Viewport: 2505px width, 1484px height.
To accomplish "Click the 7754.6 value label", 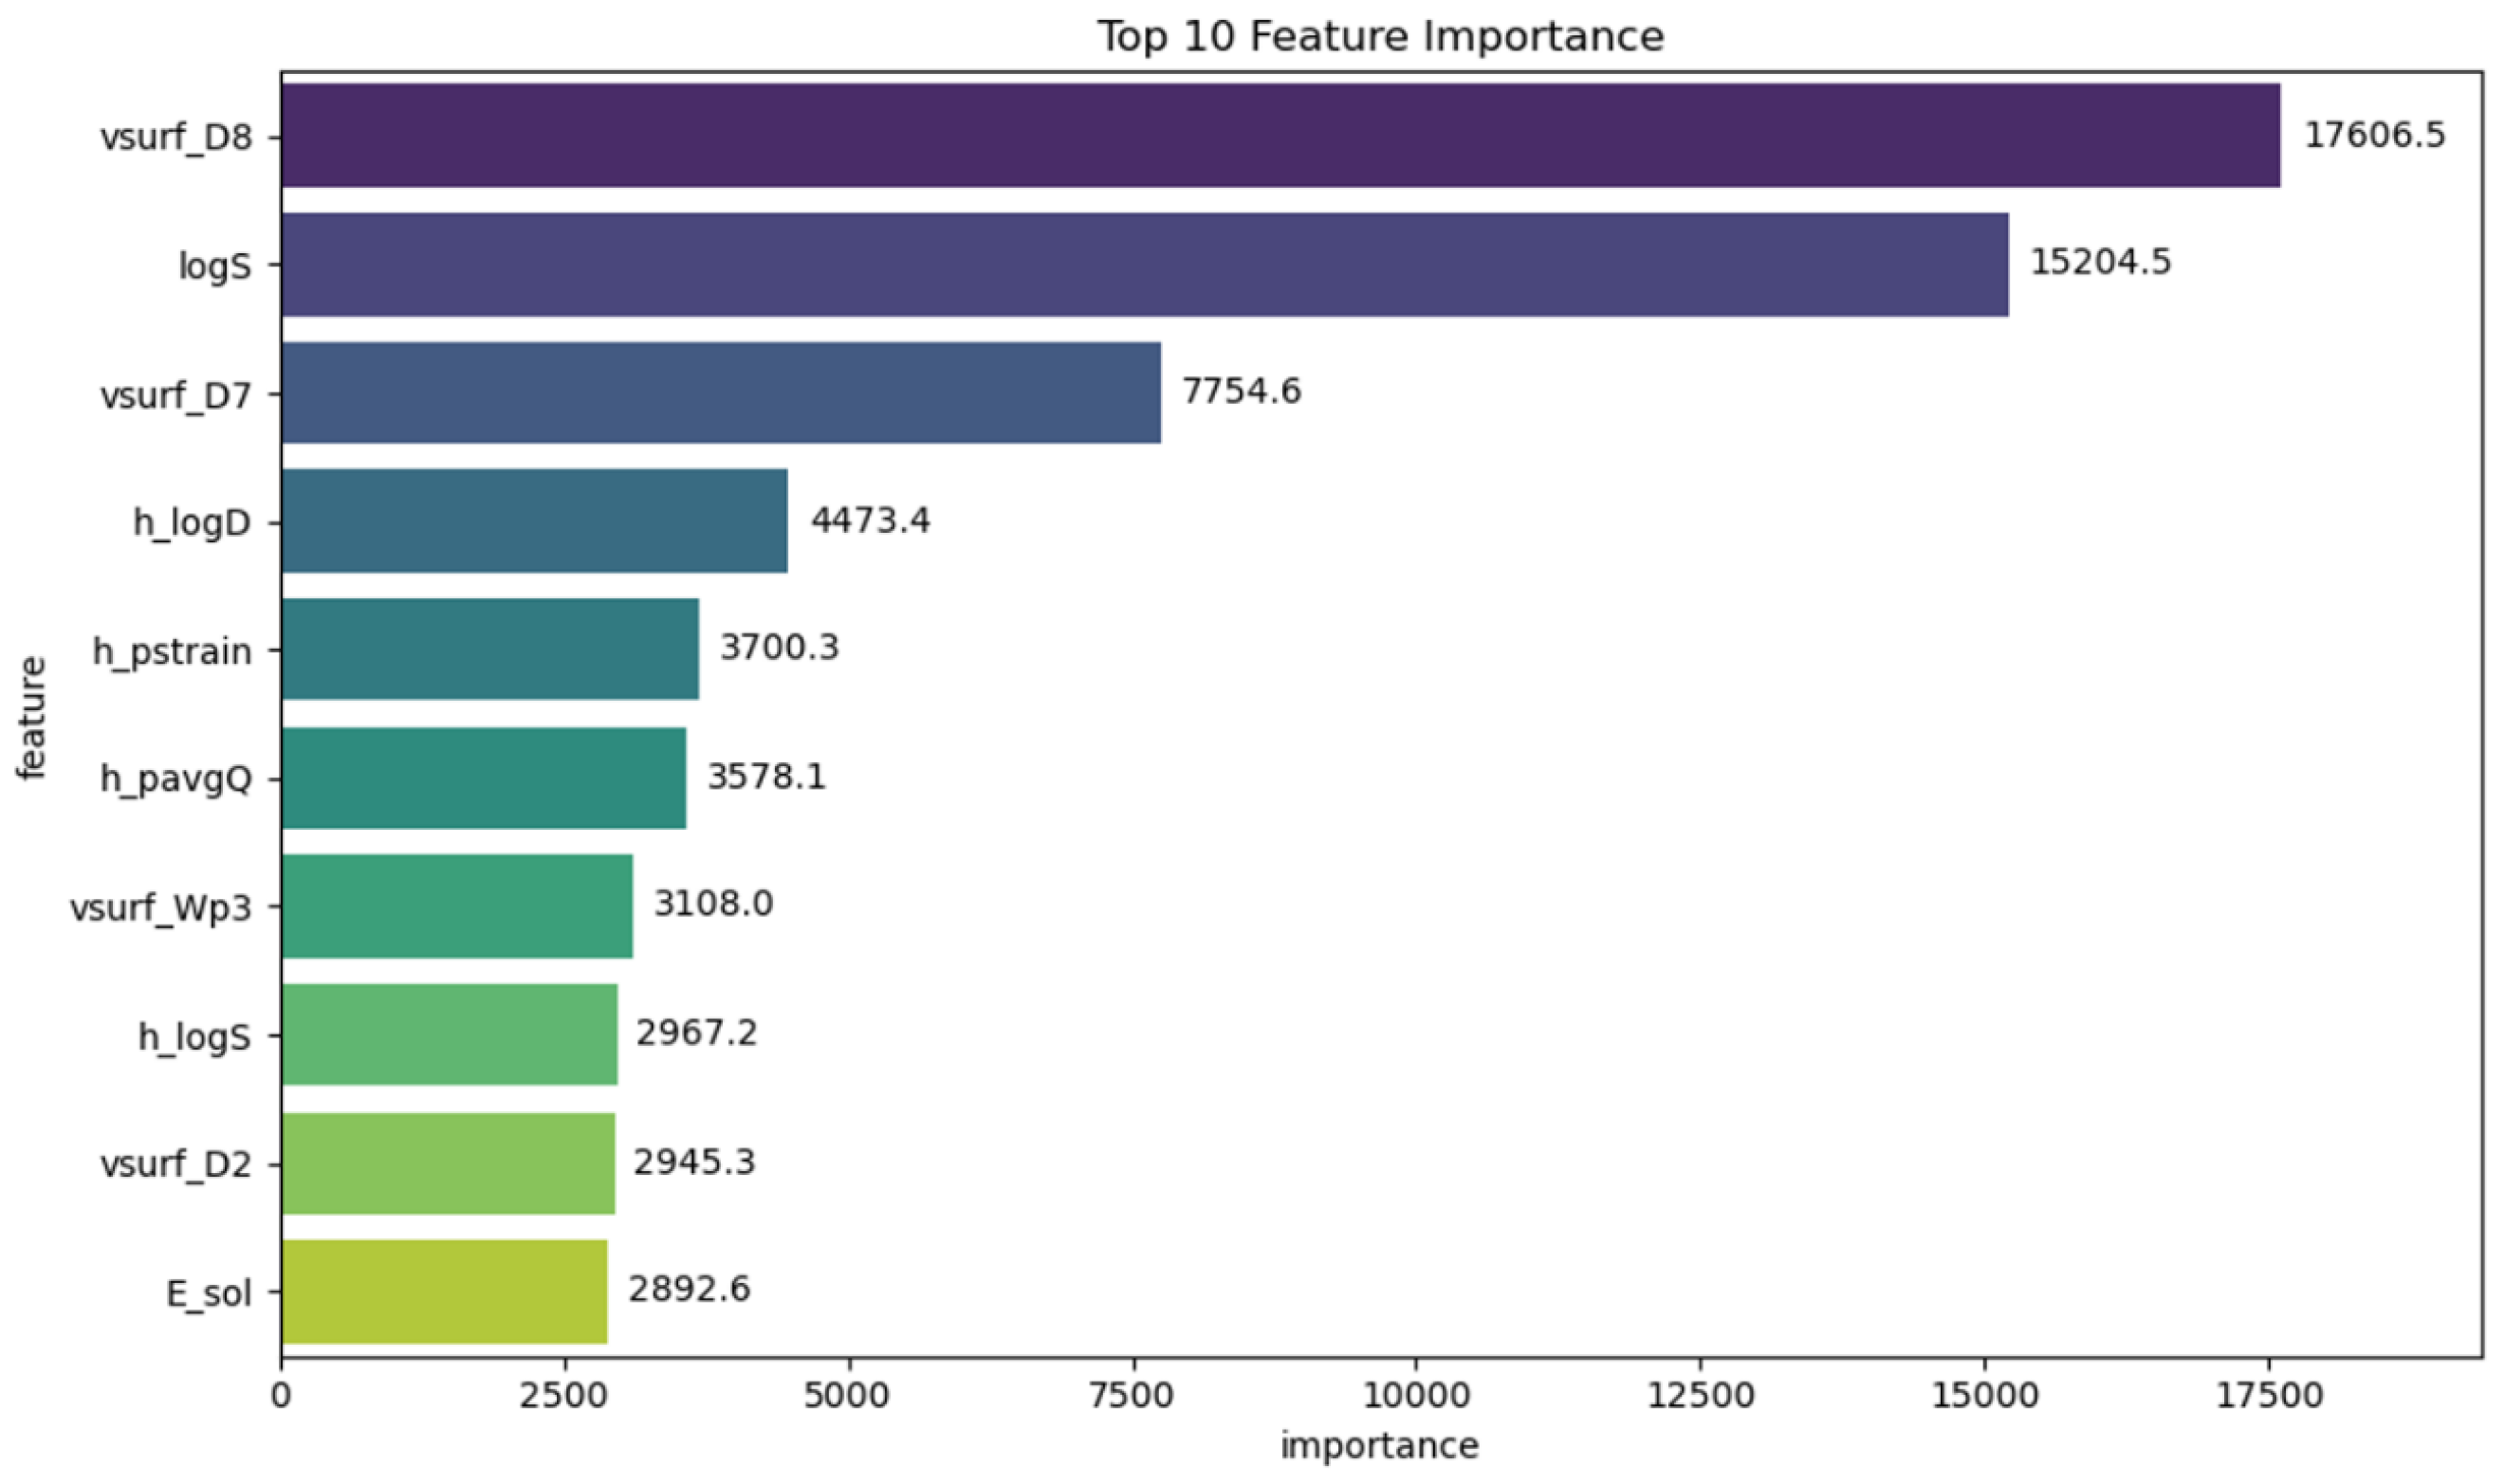I will click(1241, 391).
